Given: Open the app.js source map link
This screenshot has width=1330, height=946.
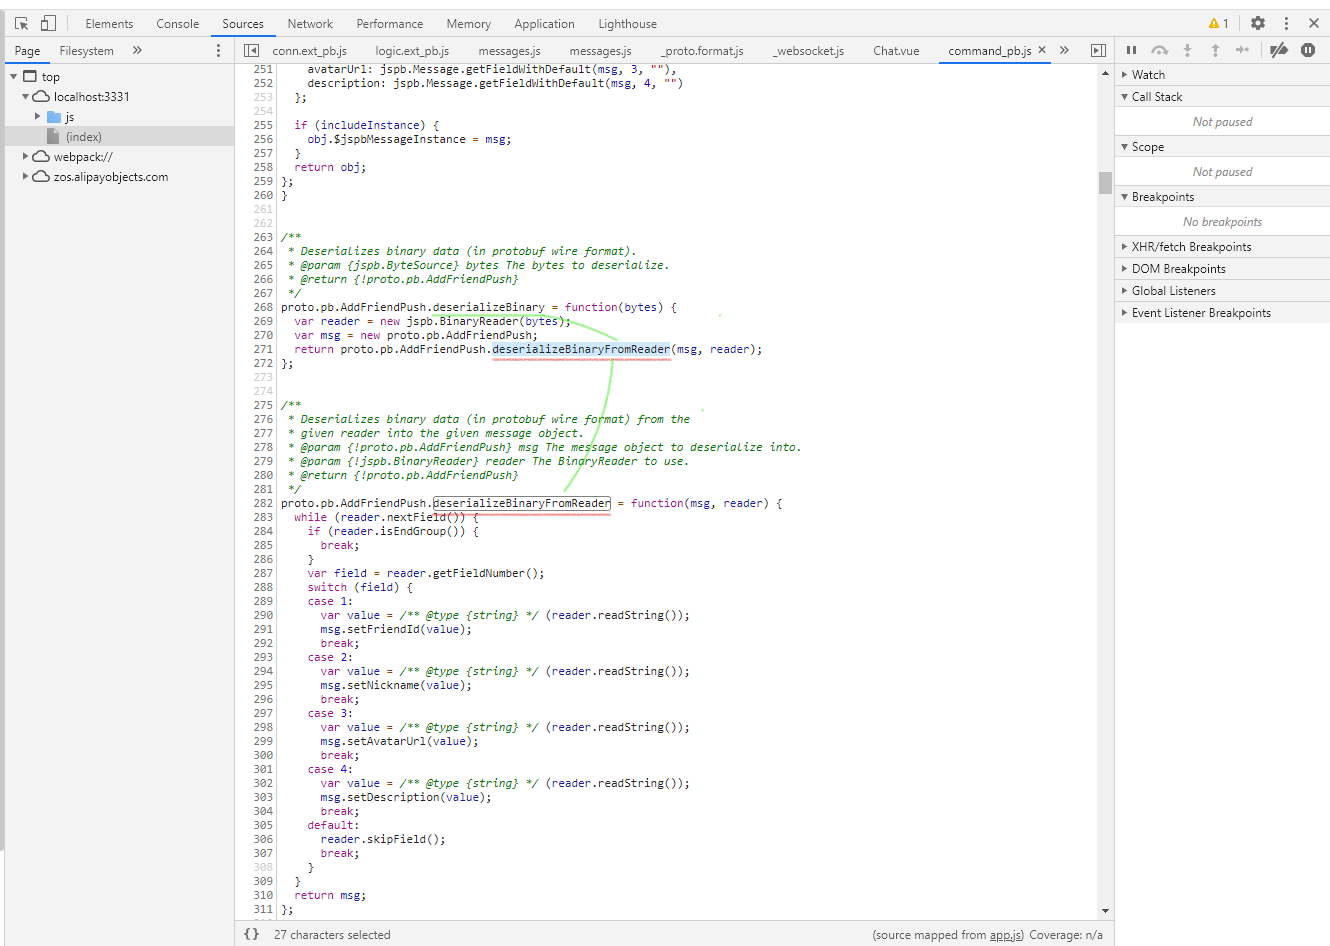Looking at the screenshot, I should coord(1006,935).
